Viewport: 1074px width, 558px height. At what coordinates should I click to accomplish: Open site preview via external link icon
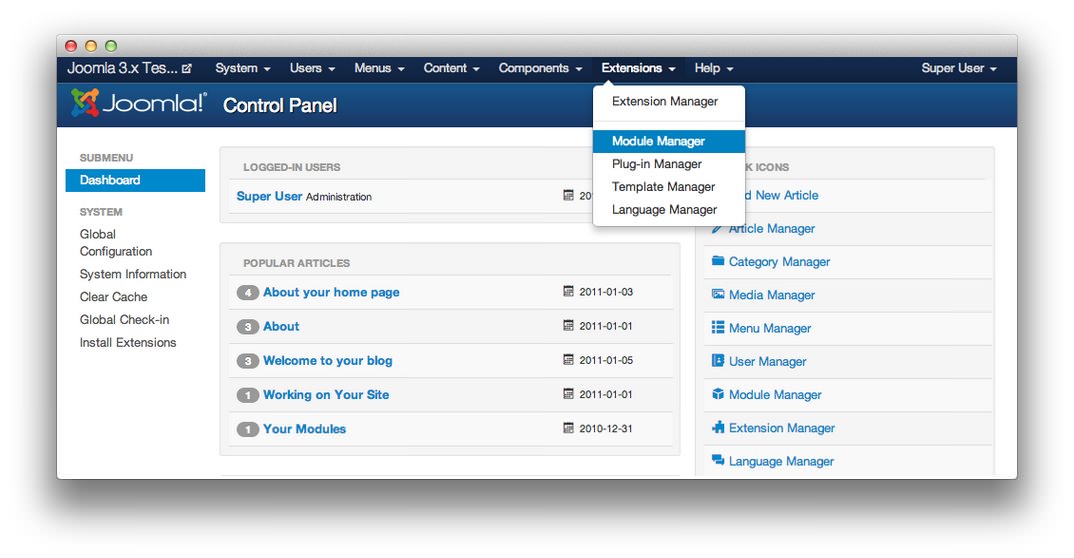(187, 68)
